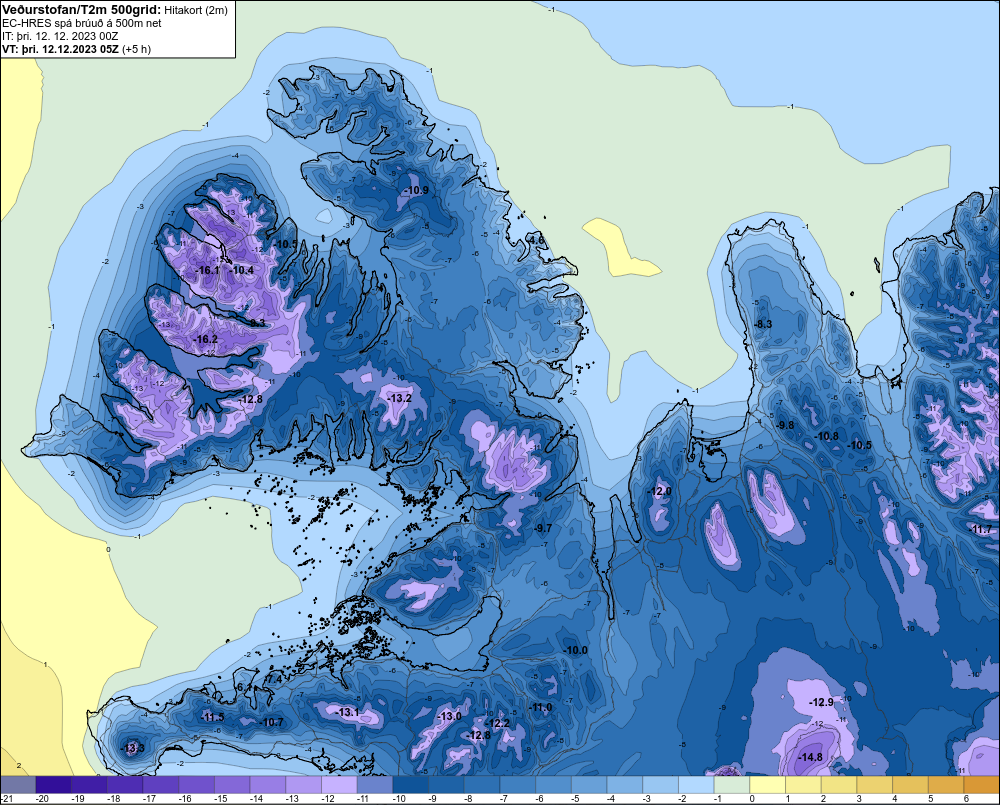The height and width of the screenshot is (805, 1000).
Task: Click the -16.2 temperature label
Action: pyautogui.click(x=205, y=339)
